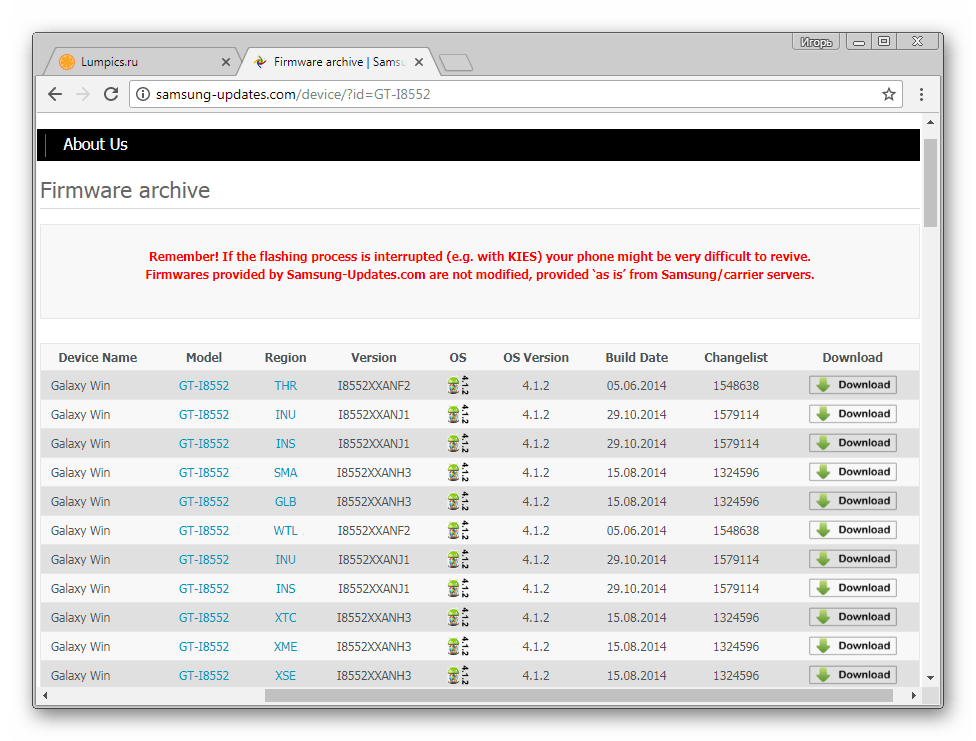Click the browser back arrow button
Image resolution: width=976 pixels, height=741 pixels.
[55, 94]
